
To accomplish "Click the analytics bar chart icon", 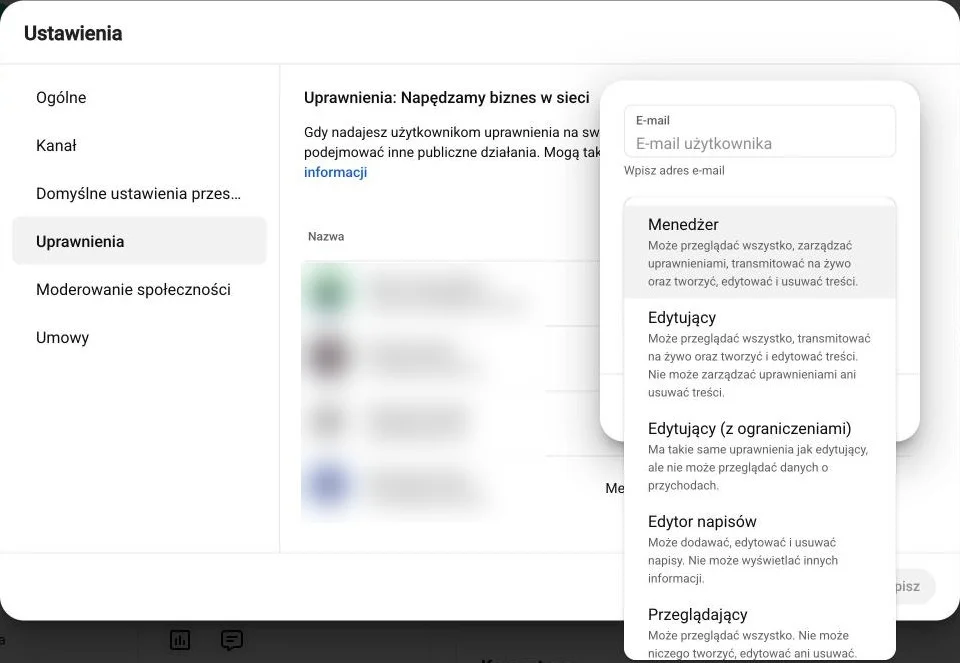I will point(180,640).
